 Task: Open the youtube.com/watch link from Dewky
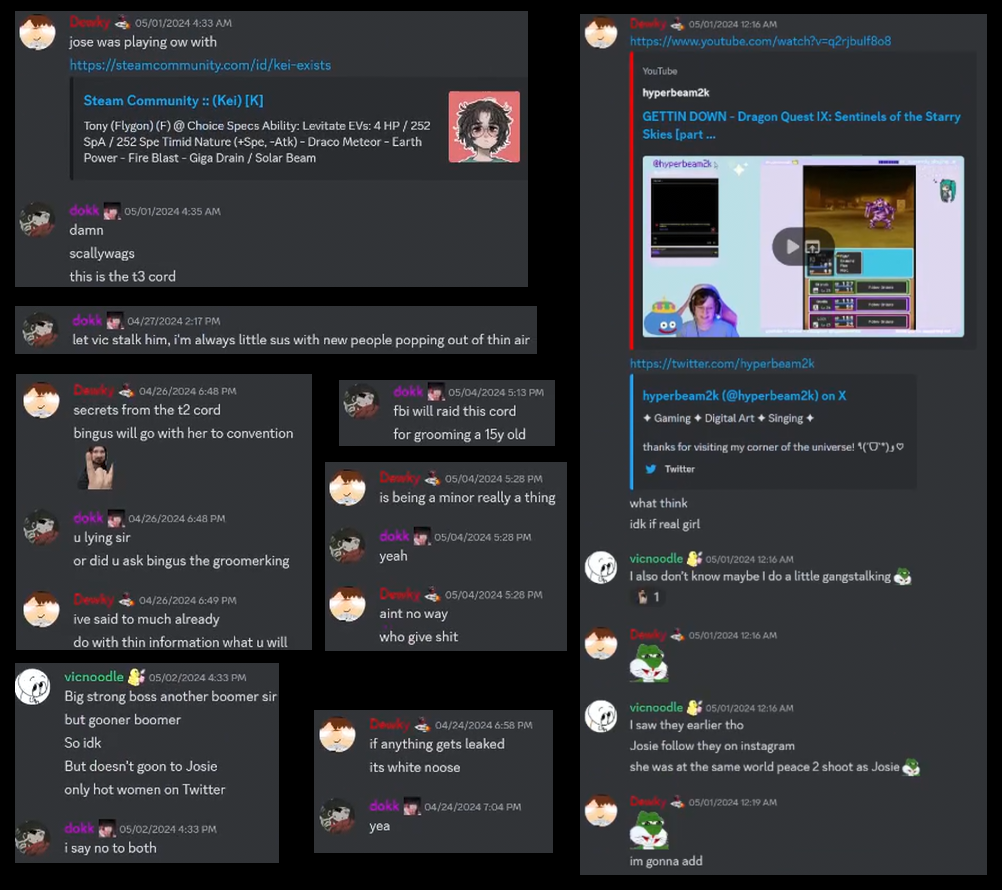[x=760, y=41]
